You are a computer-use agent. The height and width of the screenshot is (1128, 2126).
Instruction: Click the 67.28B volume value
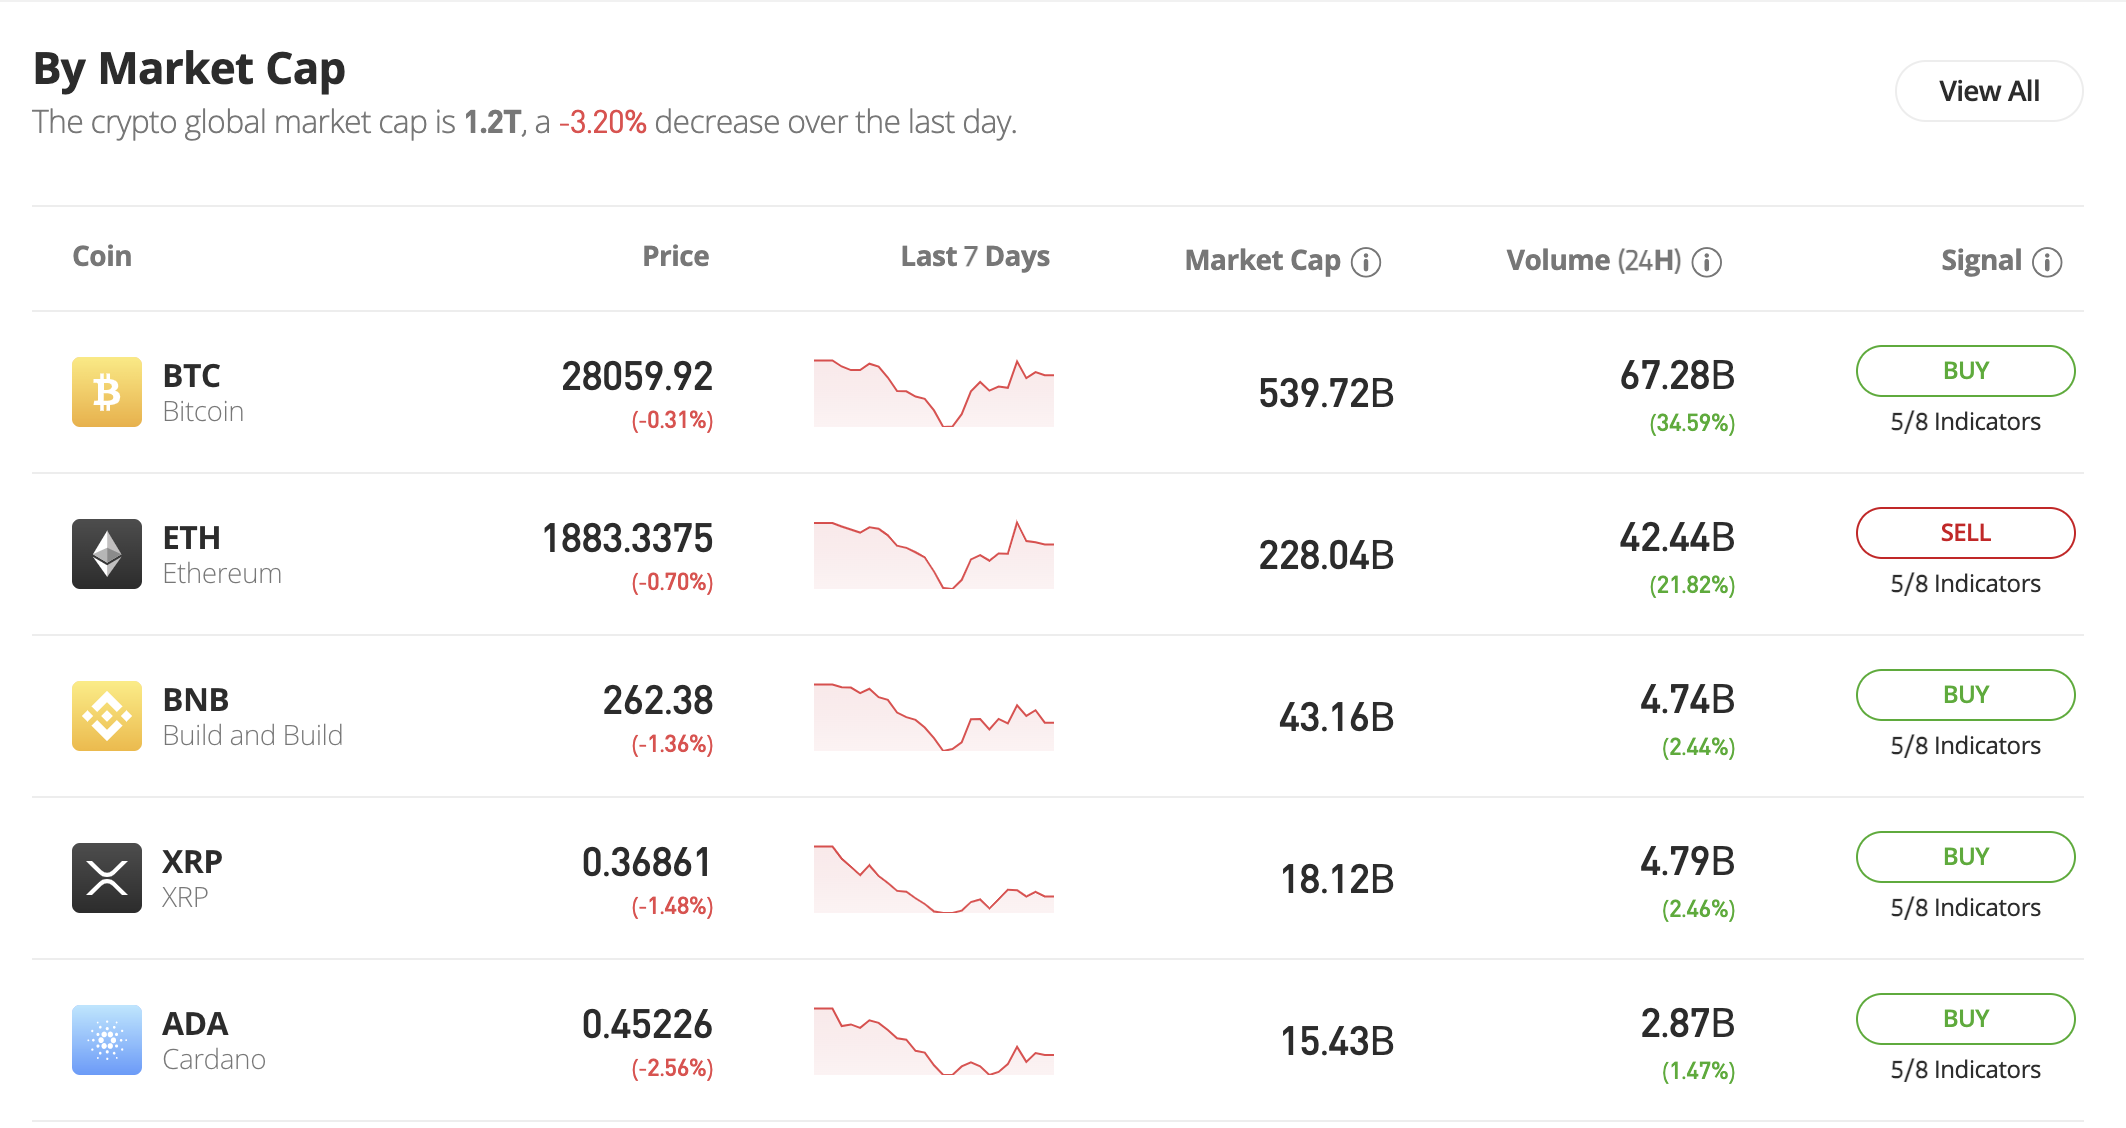pyautogui.click(x=1677, y=376)
